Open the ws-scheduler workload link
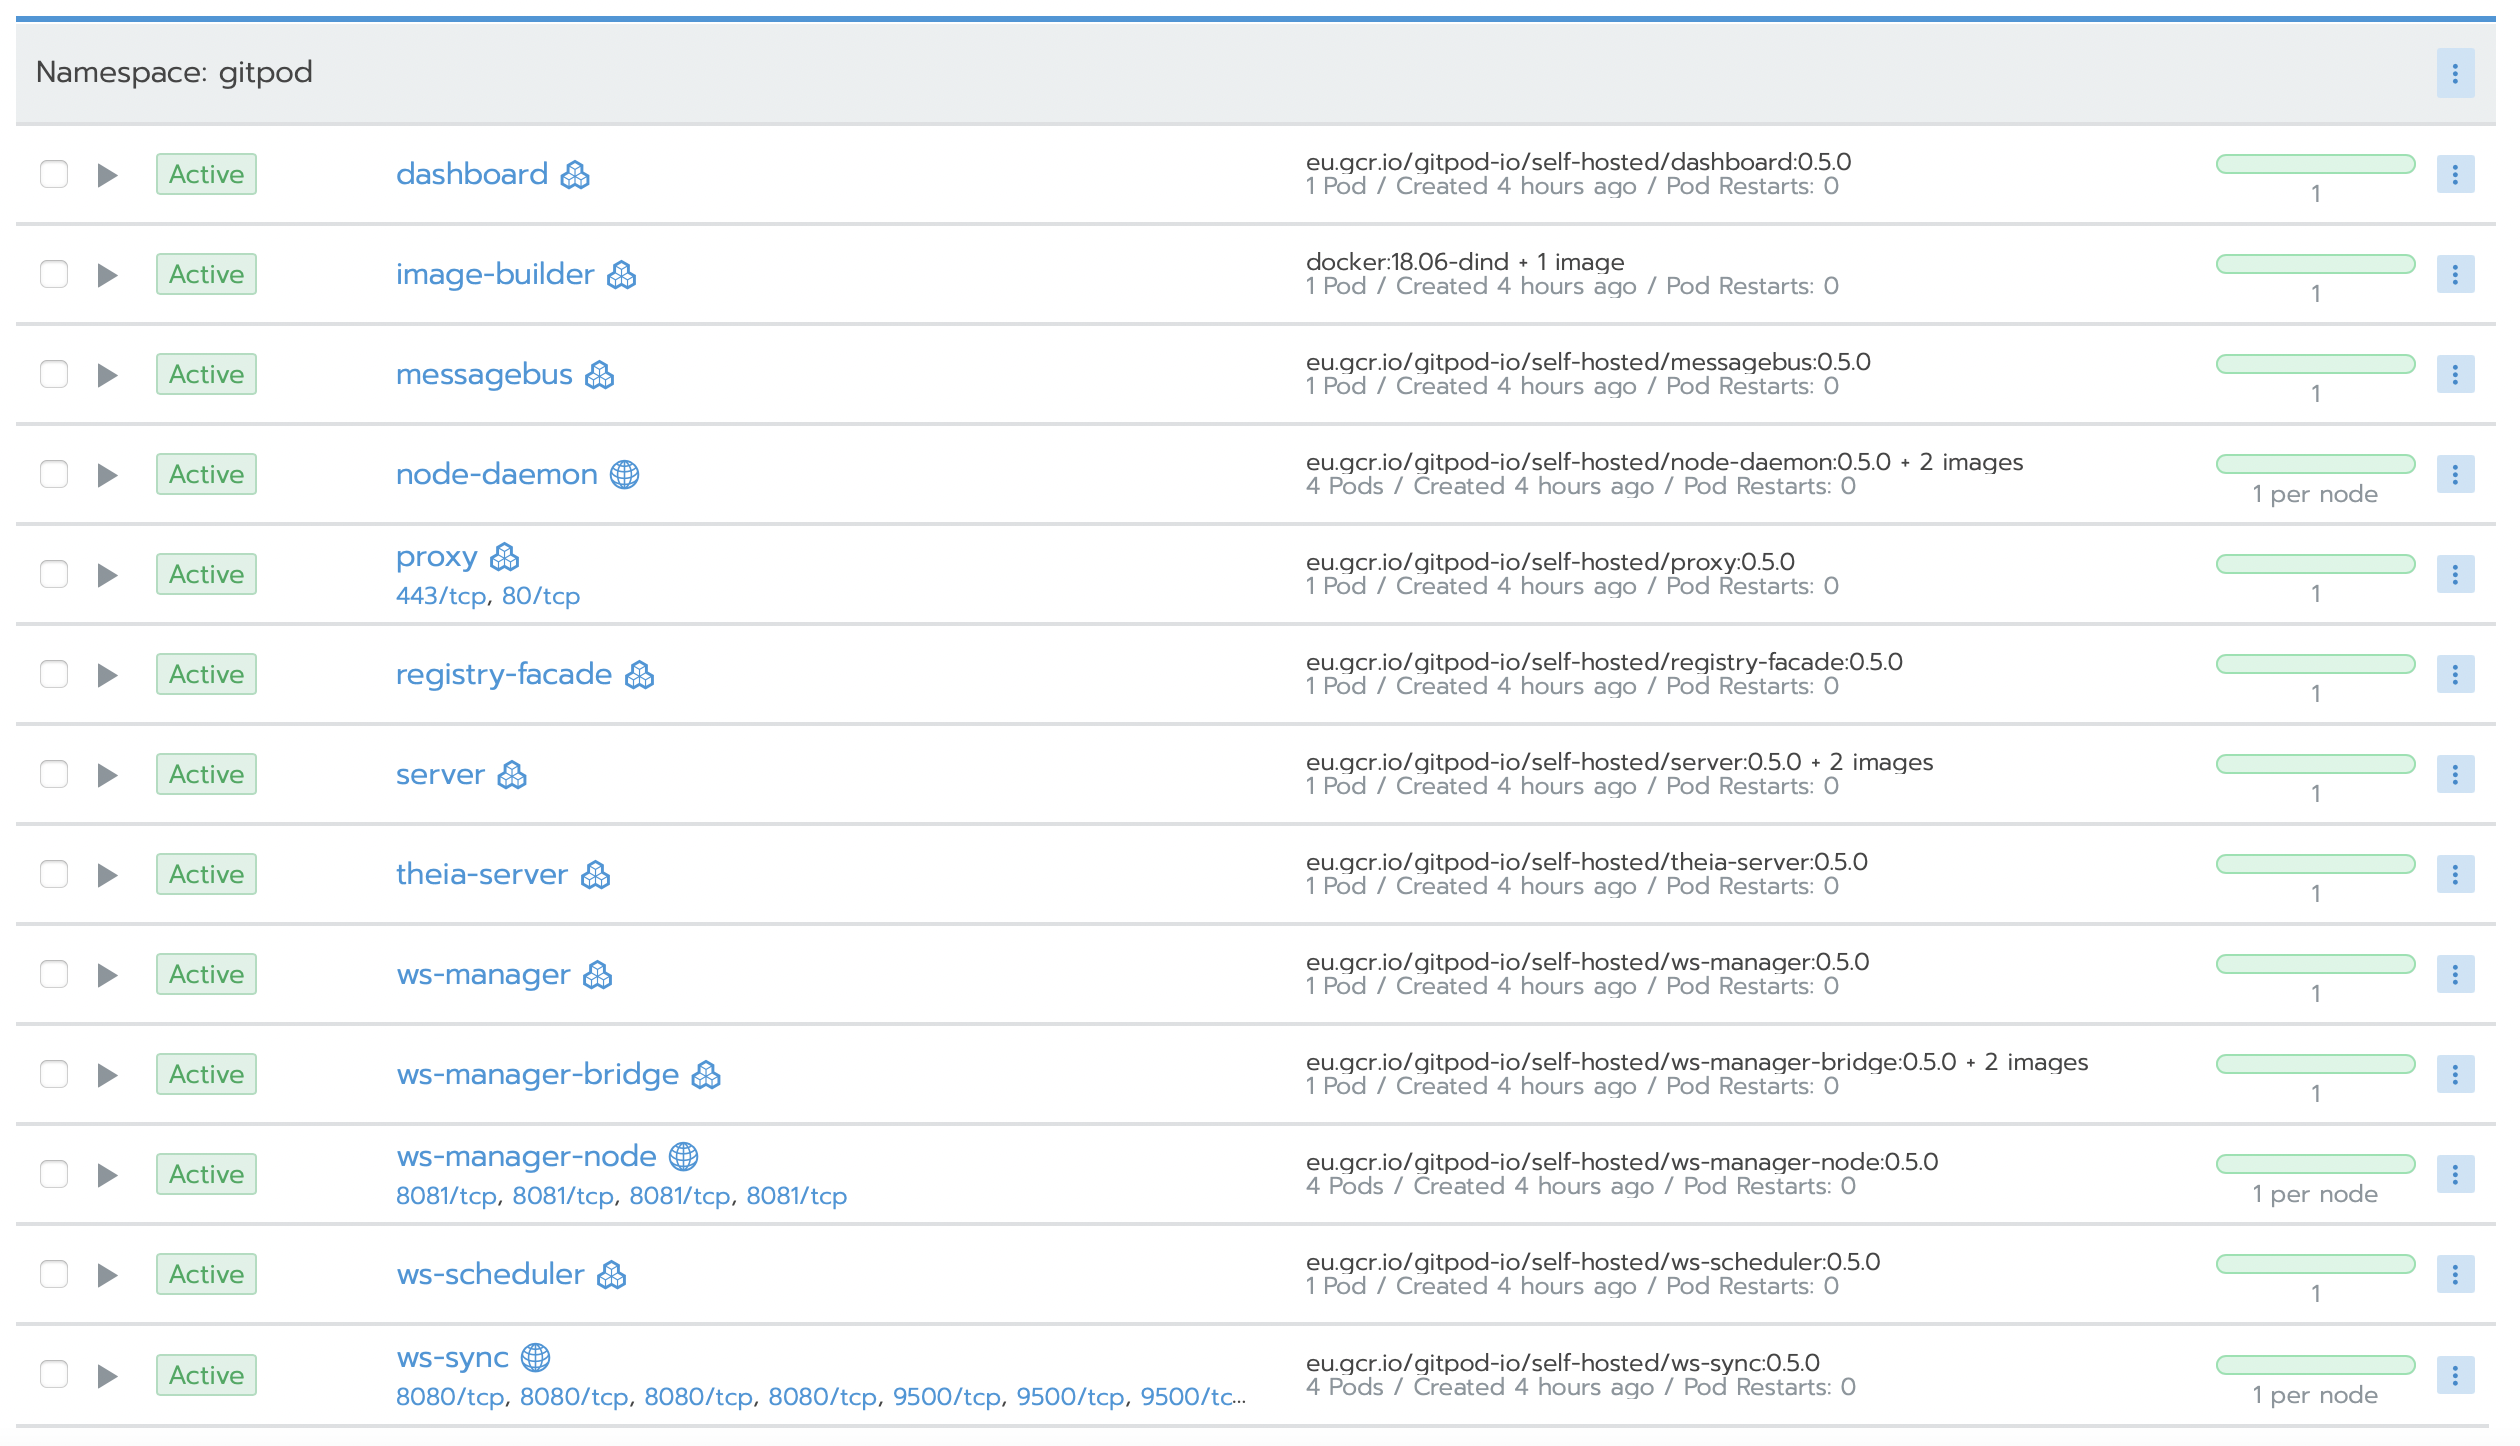 490,1274
